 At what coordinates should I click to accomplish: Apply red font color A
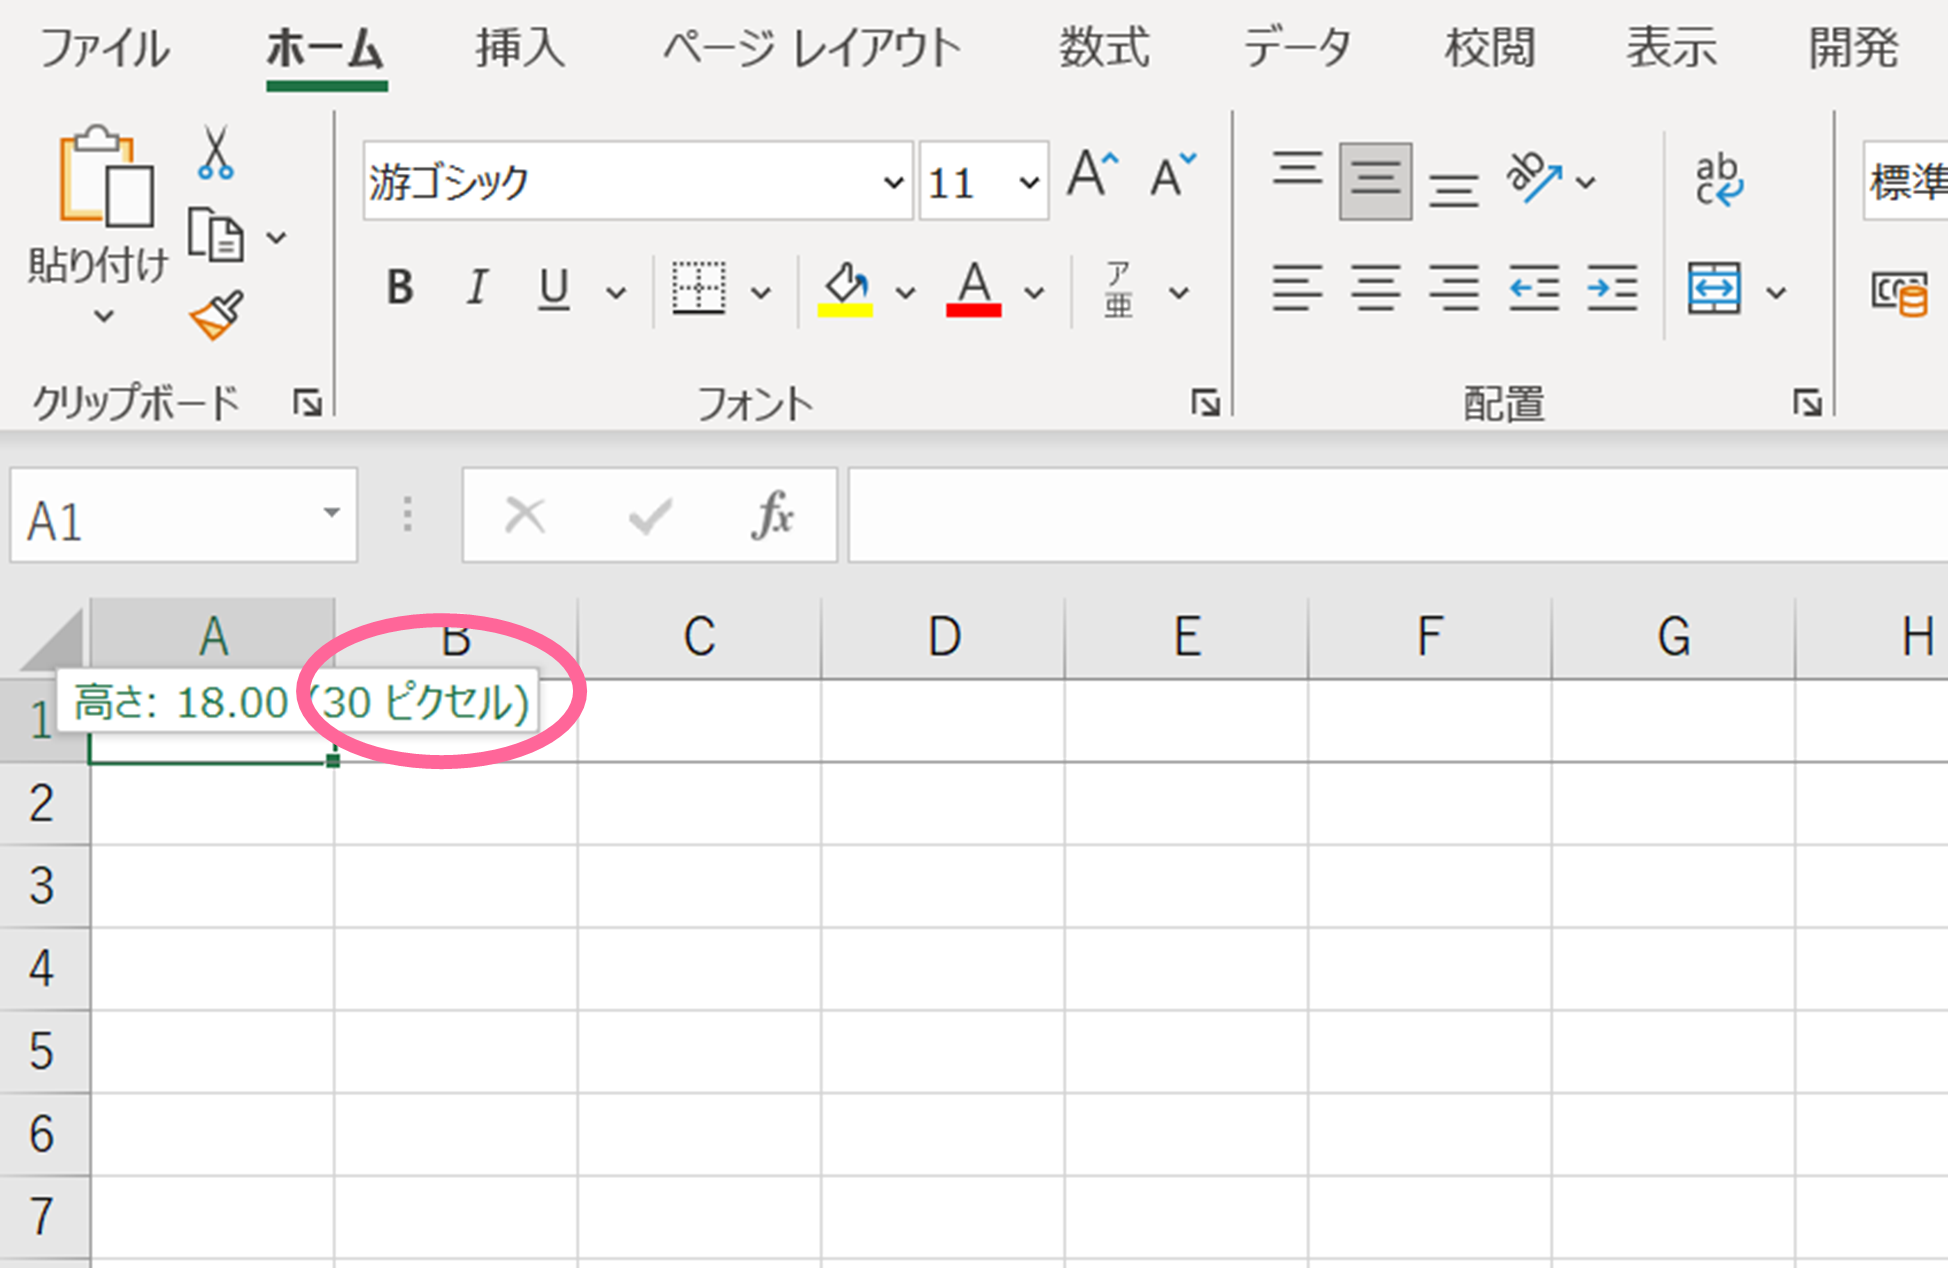tap(974, 289)
